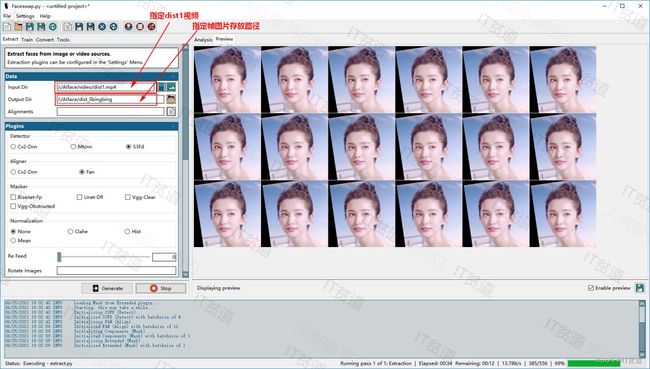Open the File menu

pyautogui.click(x=7, y=16)
